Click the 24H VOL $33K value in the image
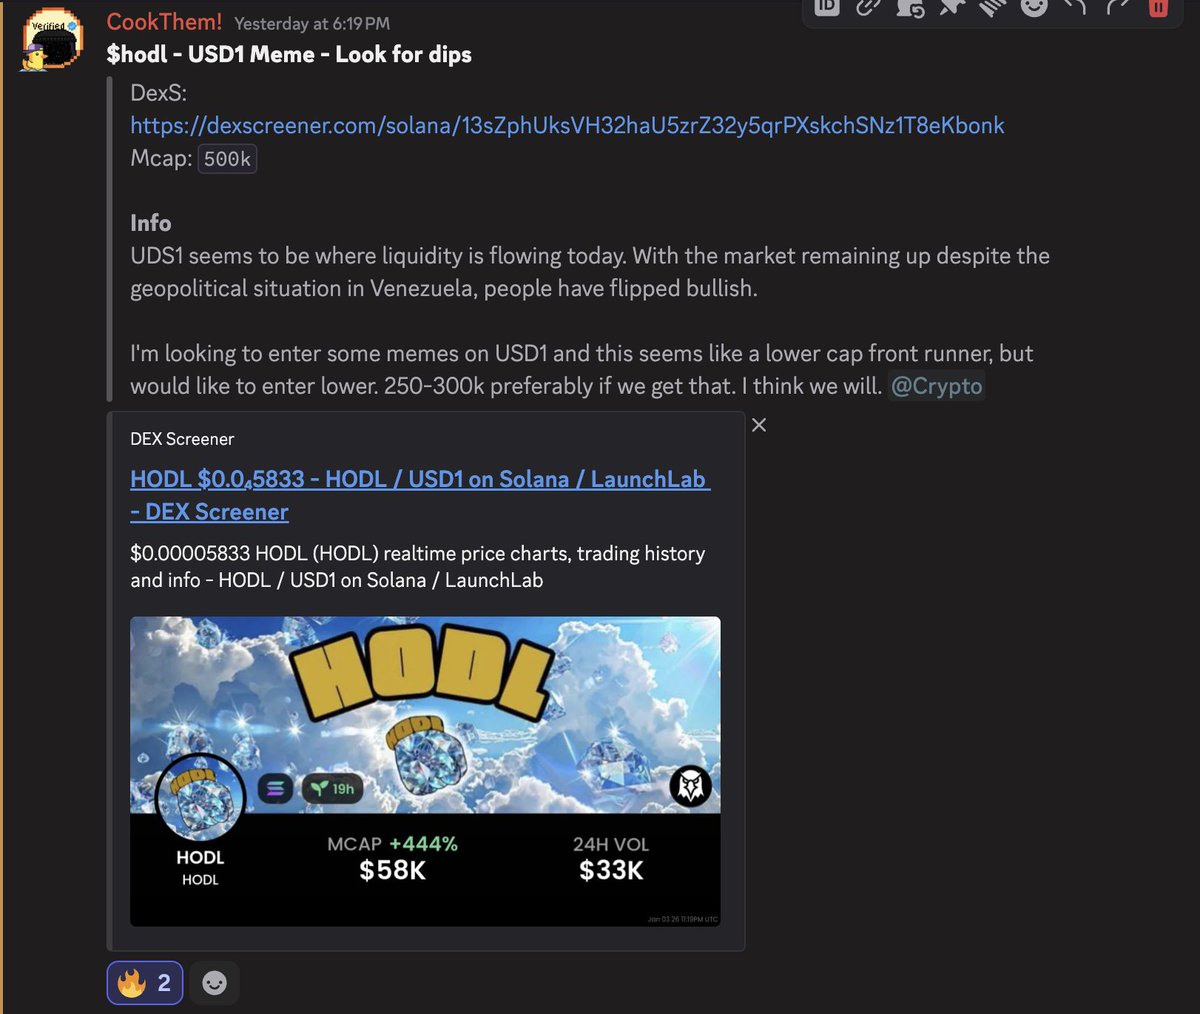Screen dimensions: 1200x1014 (x=611, y=870)
